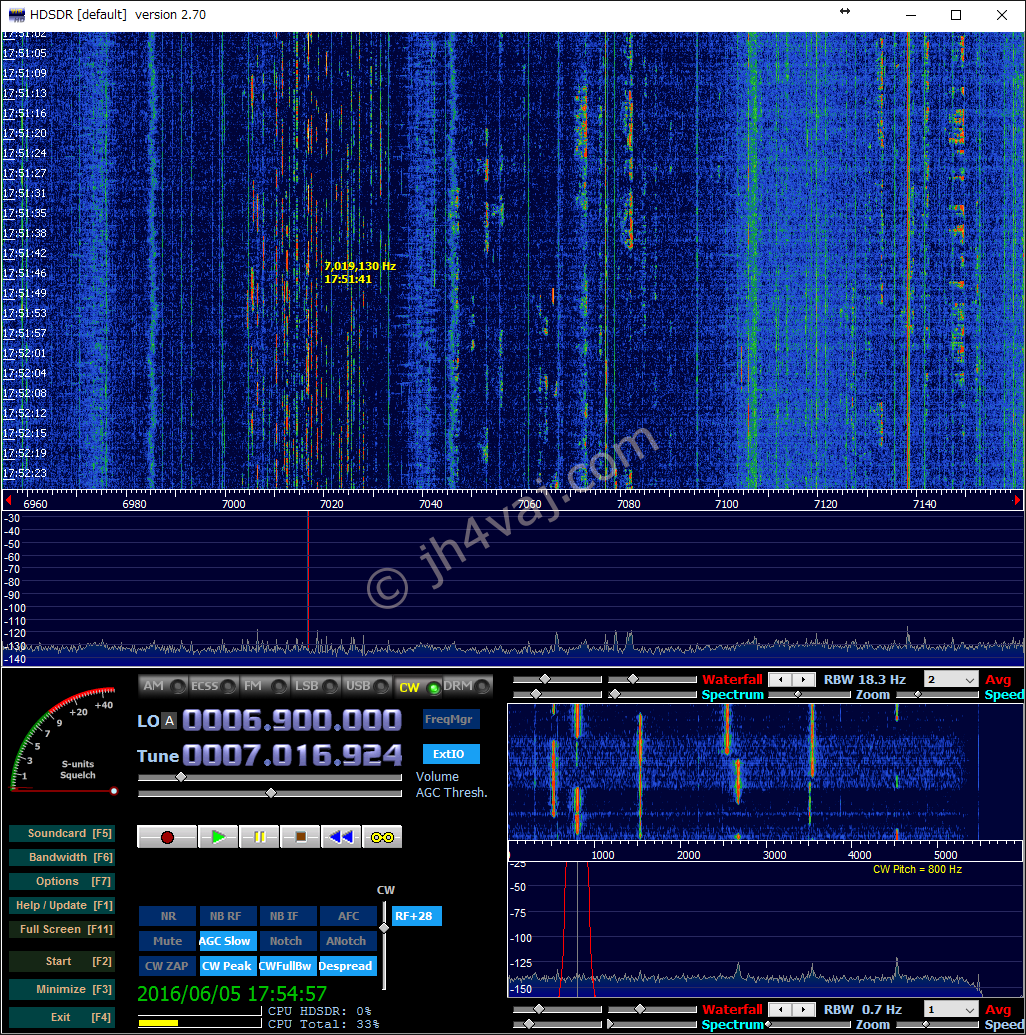
Task: Click the Start [F2] button
Action: pos(62,962)
